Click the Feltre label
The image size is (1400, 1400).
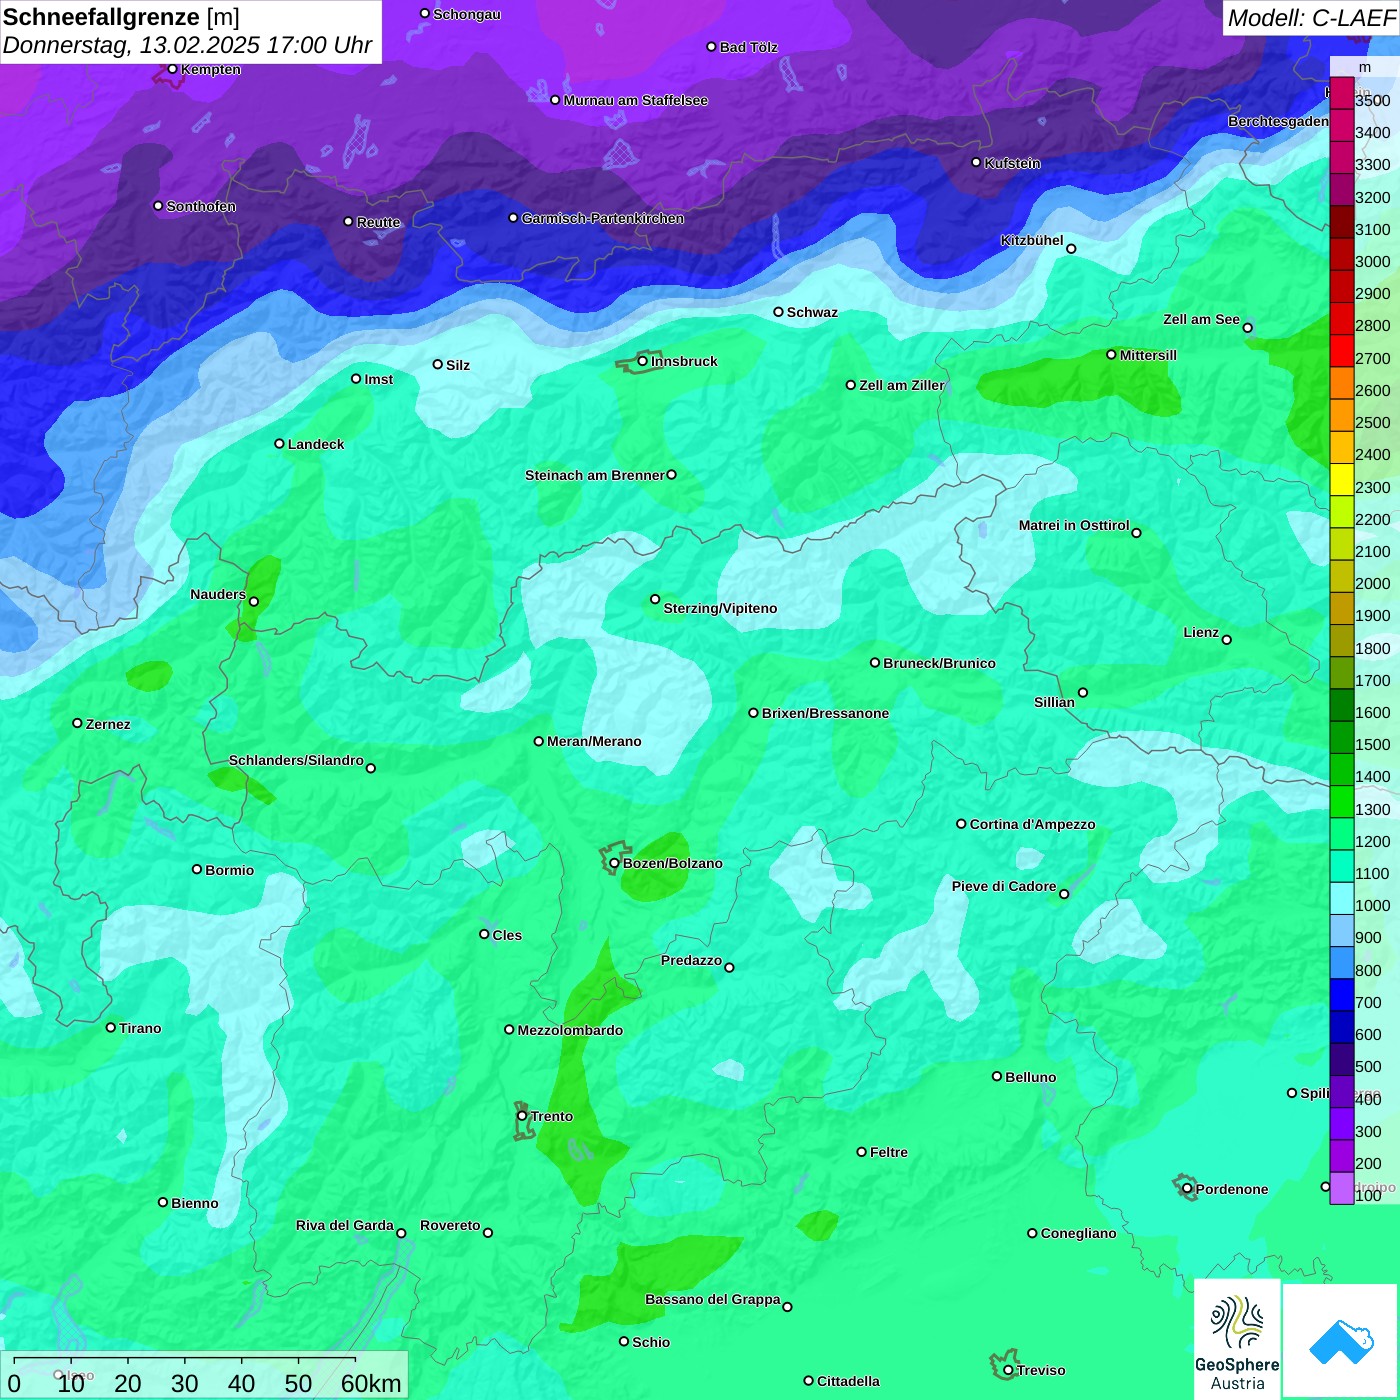tap(889, 1152)
